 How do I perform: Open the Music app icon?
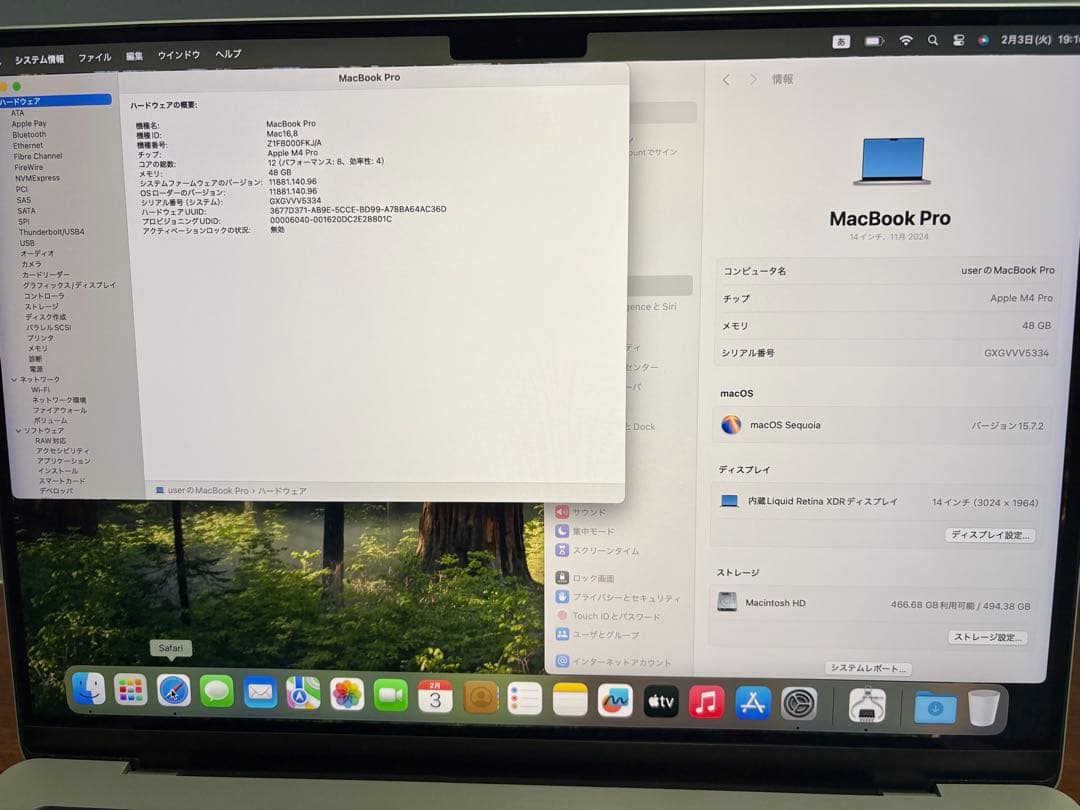[706, 703]
